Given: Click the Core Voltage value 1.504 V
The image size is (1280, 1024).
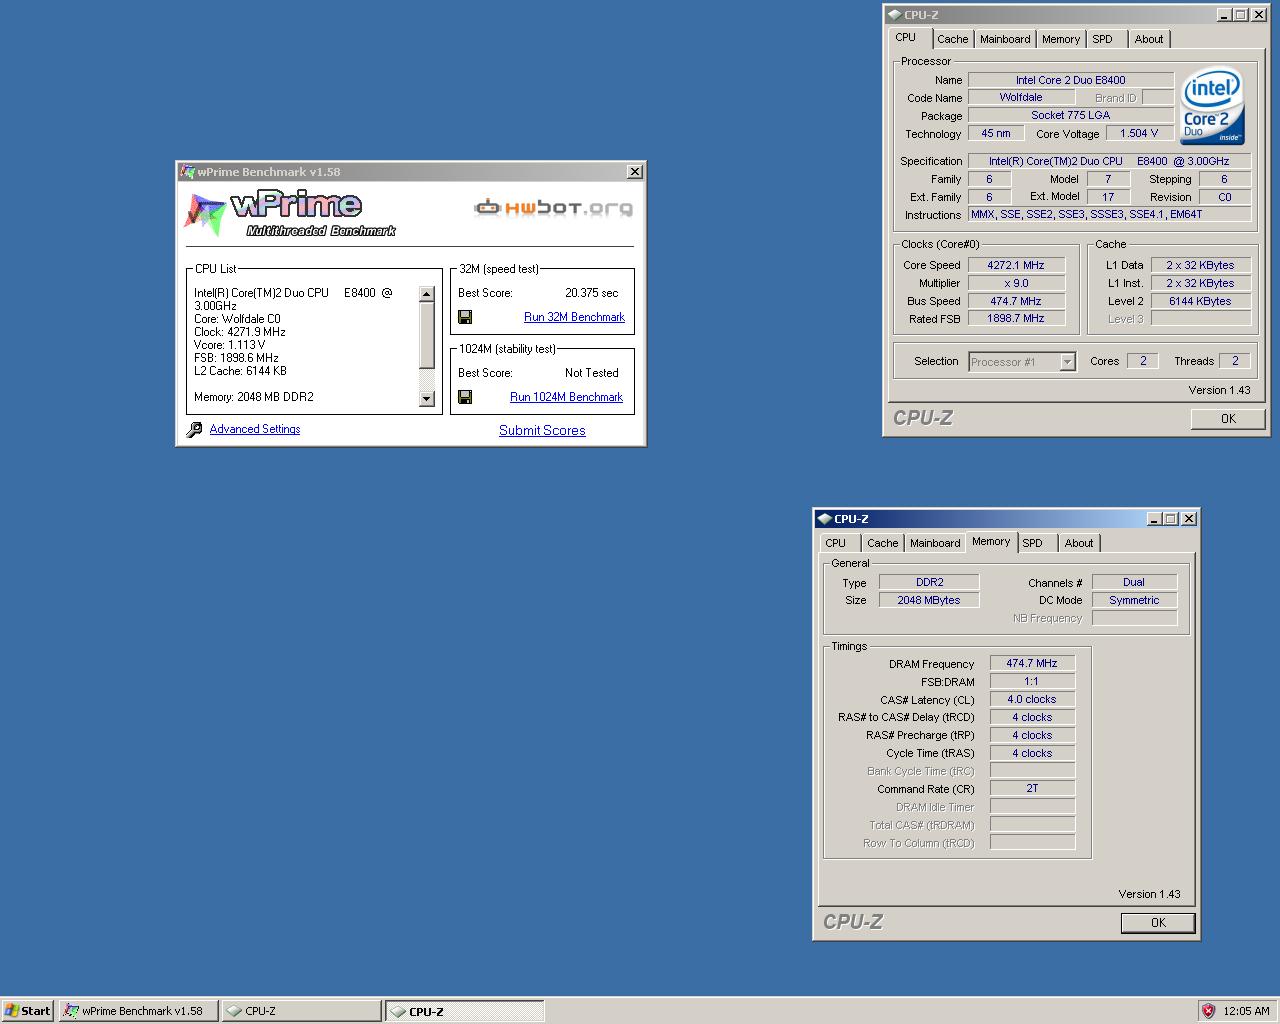Looking at the screenshot, I should [1139, 133].
